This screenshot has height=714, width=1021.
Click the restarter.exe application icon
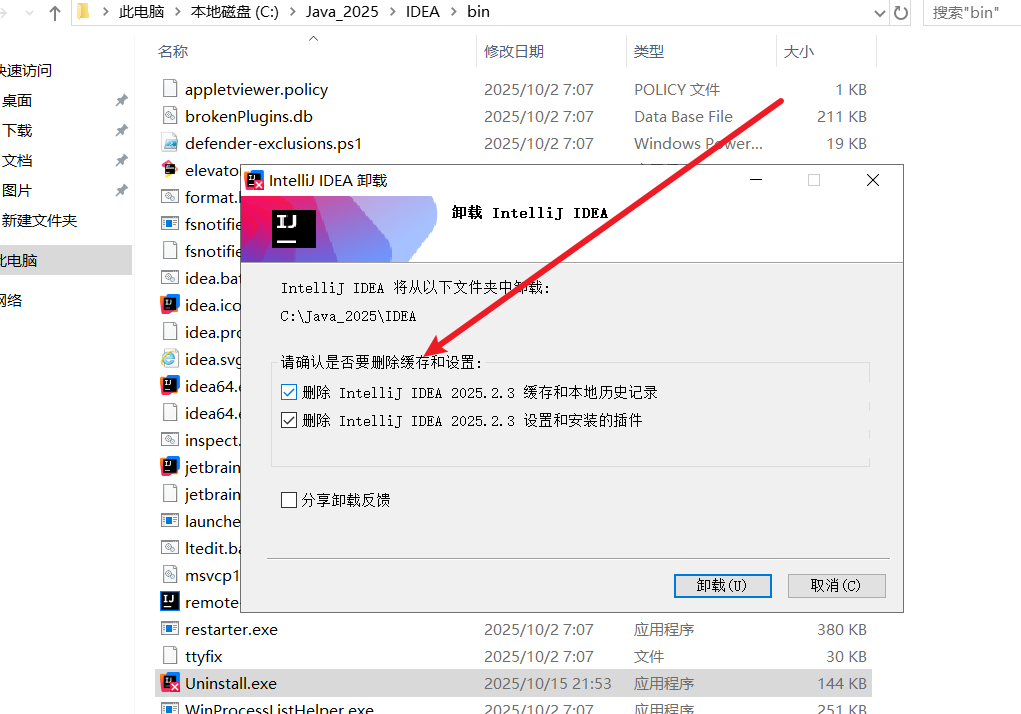tap(169, 630)
